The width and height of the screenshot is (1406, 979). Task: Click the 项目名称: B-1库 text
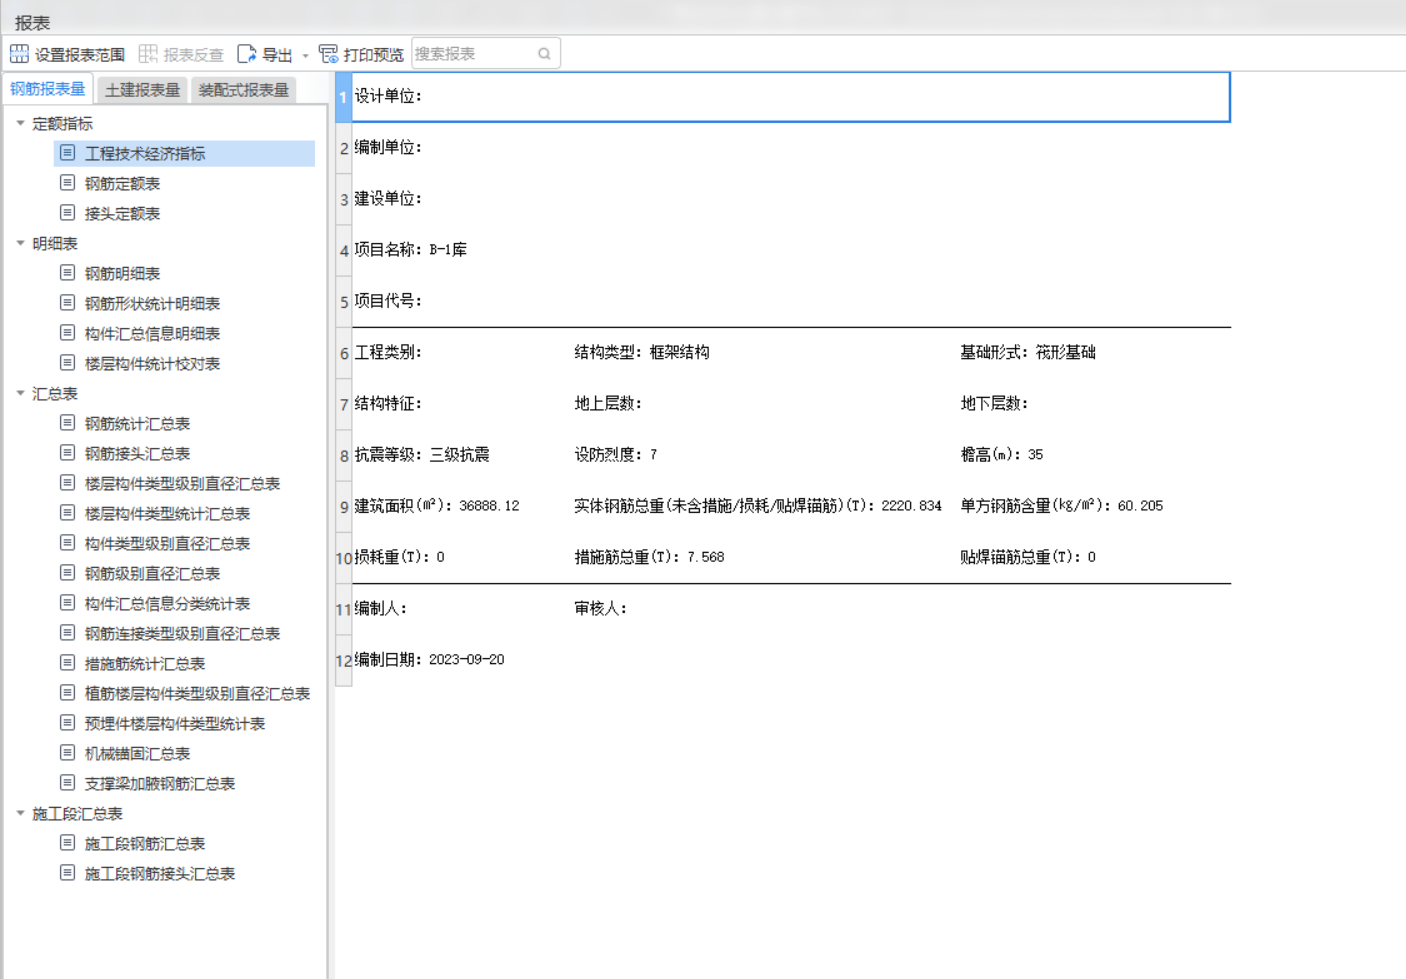pos(411,250)
